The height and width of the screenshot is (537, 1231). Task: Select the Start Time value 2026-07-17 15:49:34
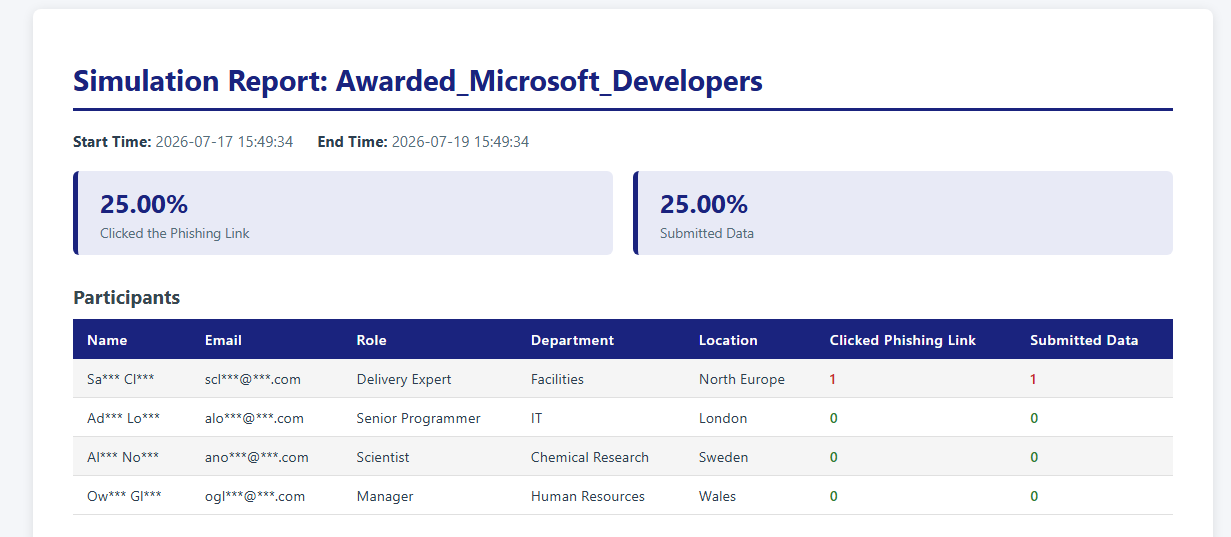pyautogui.click(x=224, y=142)
